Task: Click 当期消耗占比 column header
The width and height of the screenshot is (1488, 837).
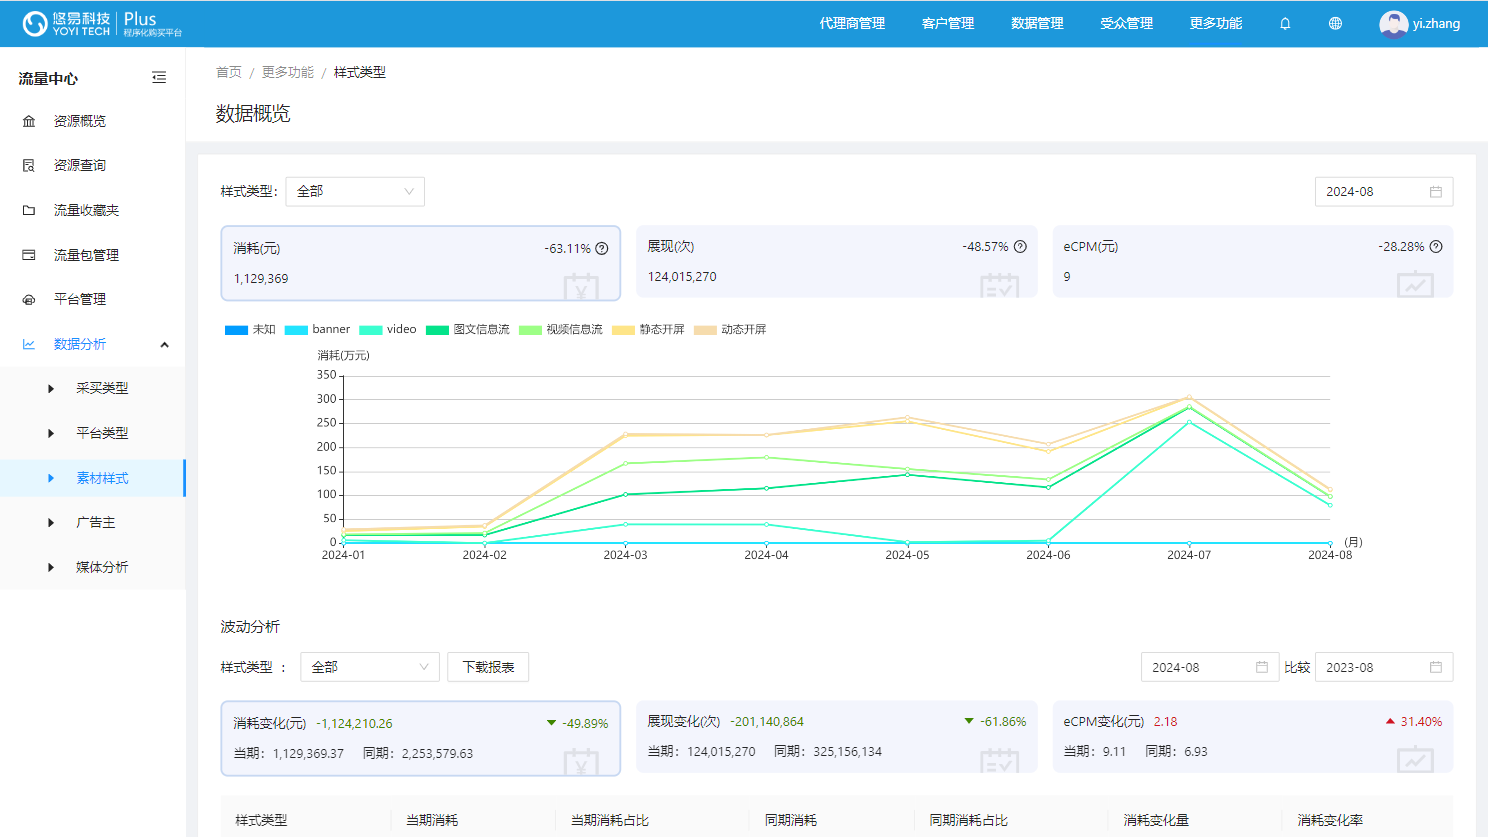Action: (610, 821)
